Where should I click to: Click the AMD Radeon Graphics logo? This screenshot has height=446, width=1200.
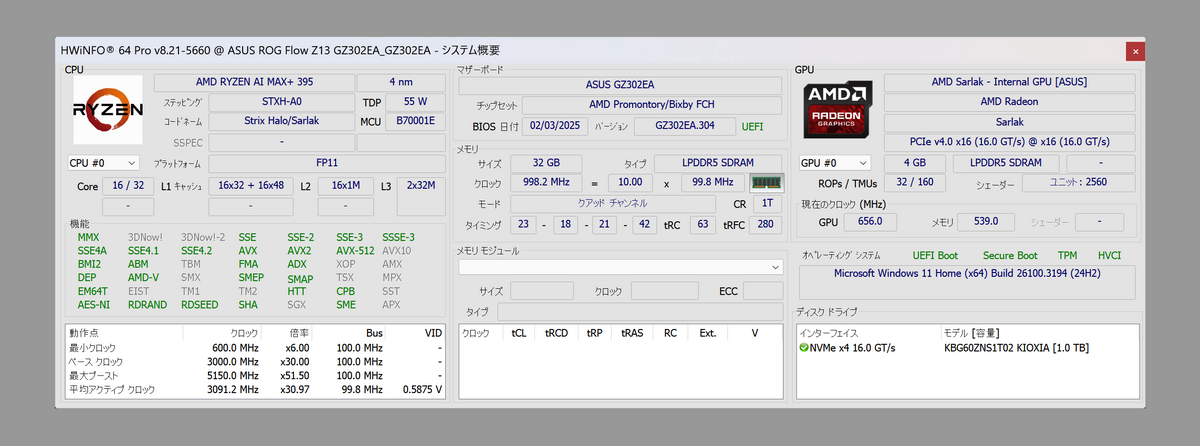[840, 111]
